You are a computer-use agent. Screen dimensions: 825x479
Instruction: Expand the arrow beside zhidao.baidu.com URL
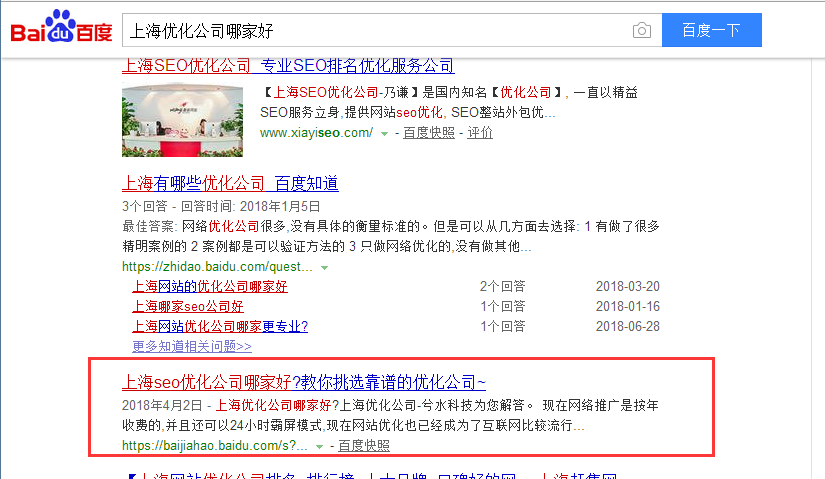(324, 268)
